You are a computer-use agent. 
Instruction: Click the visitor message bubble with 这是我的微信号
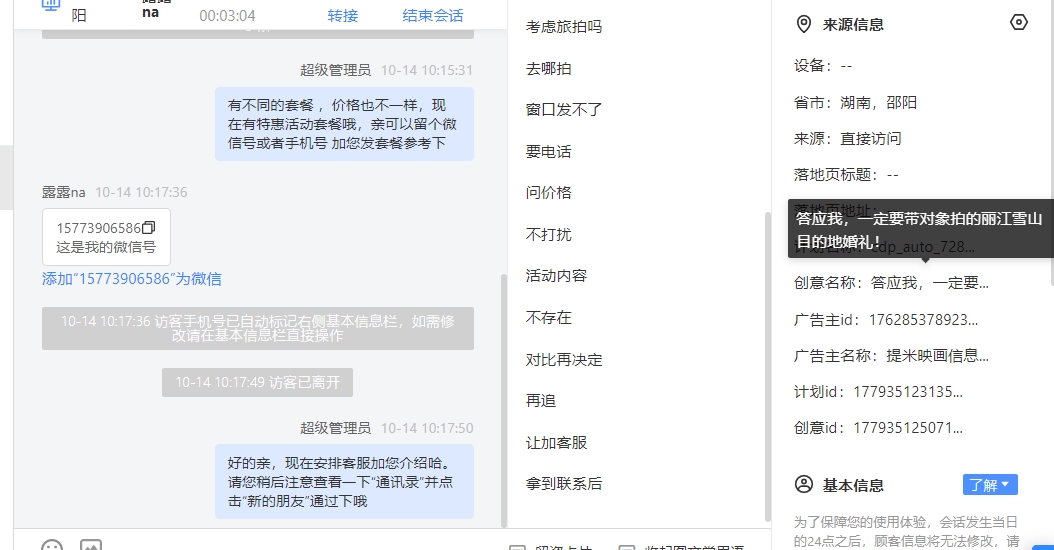point(106,237)
